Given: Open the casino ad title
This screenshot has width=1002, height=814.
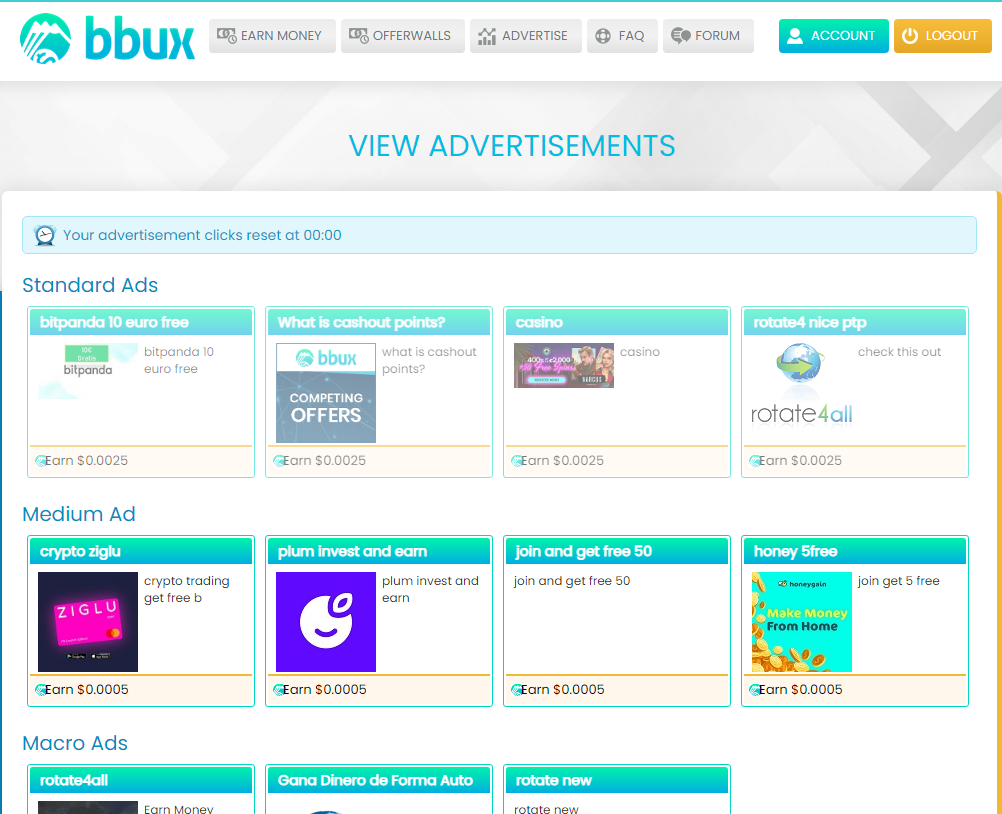Looking at the screenshot, I should [539, 322].
